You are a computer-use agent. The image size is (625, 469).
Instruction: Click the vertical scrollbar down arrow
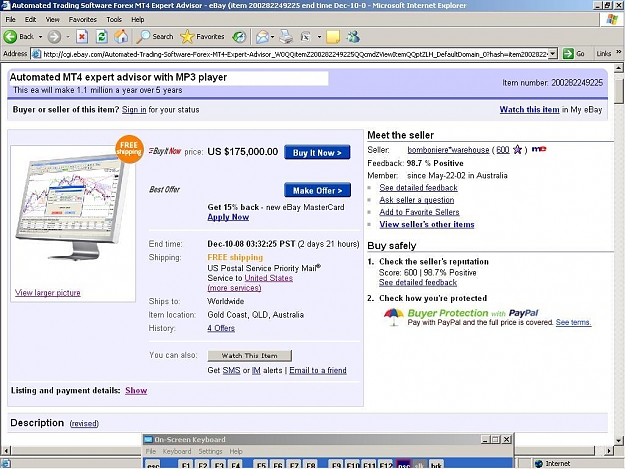619,441
